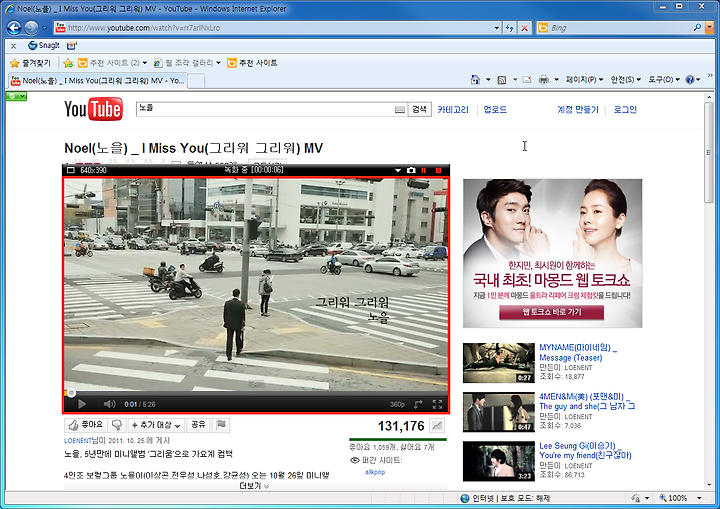Expand the address bar history dropdown

pyautogui.click(x=497, y=28)
